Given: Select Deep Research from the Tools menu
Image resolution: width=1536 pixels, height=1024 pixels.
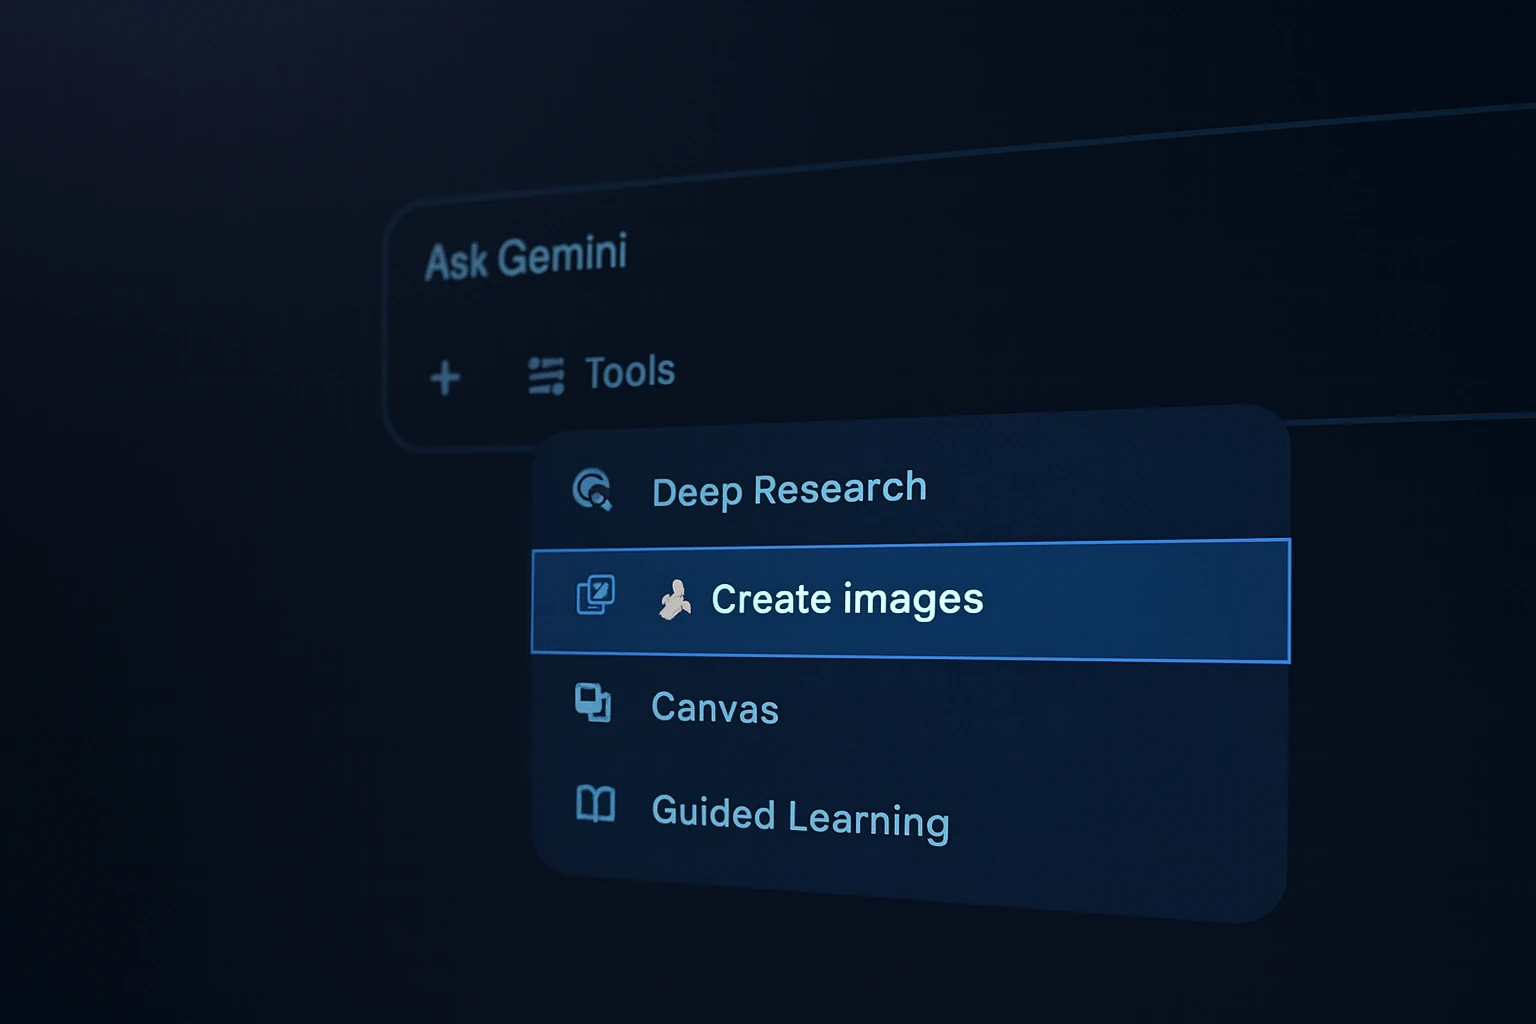Looking at the screenshot, I should (x=789, y=490).
